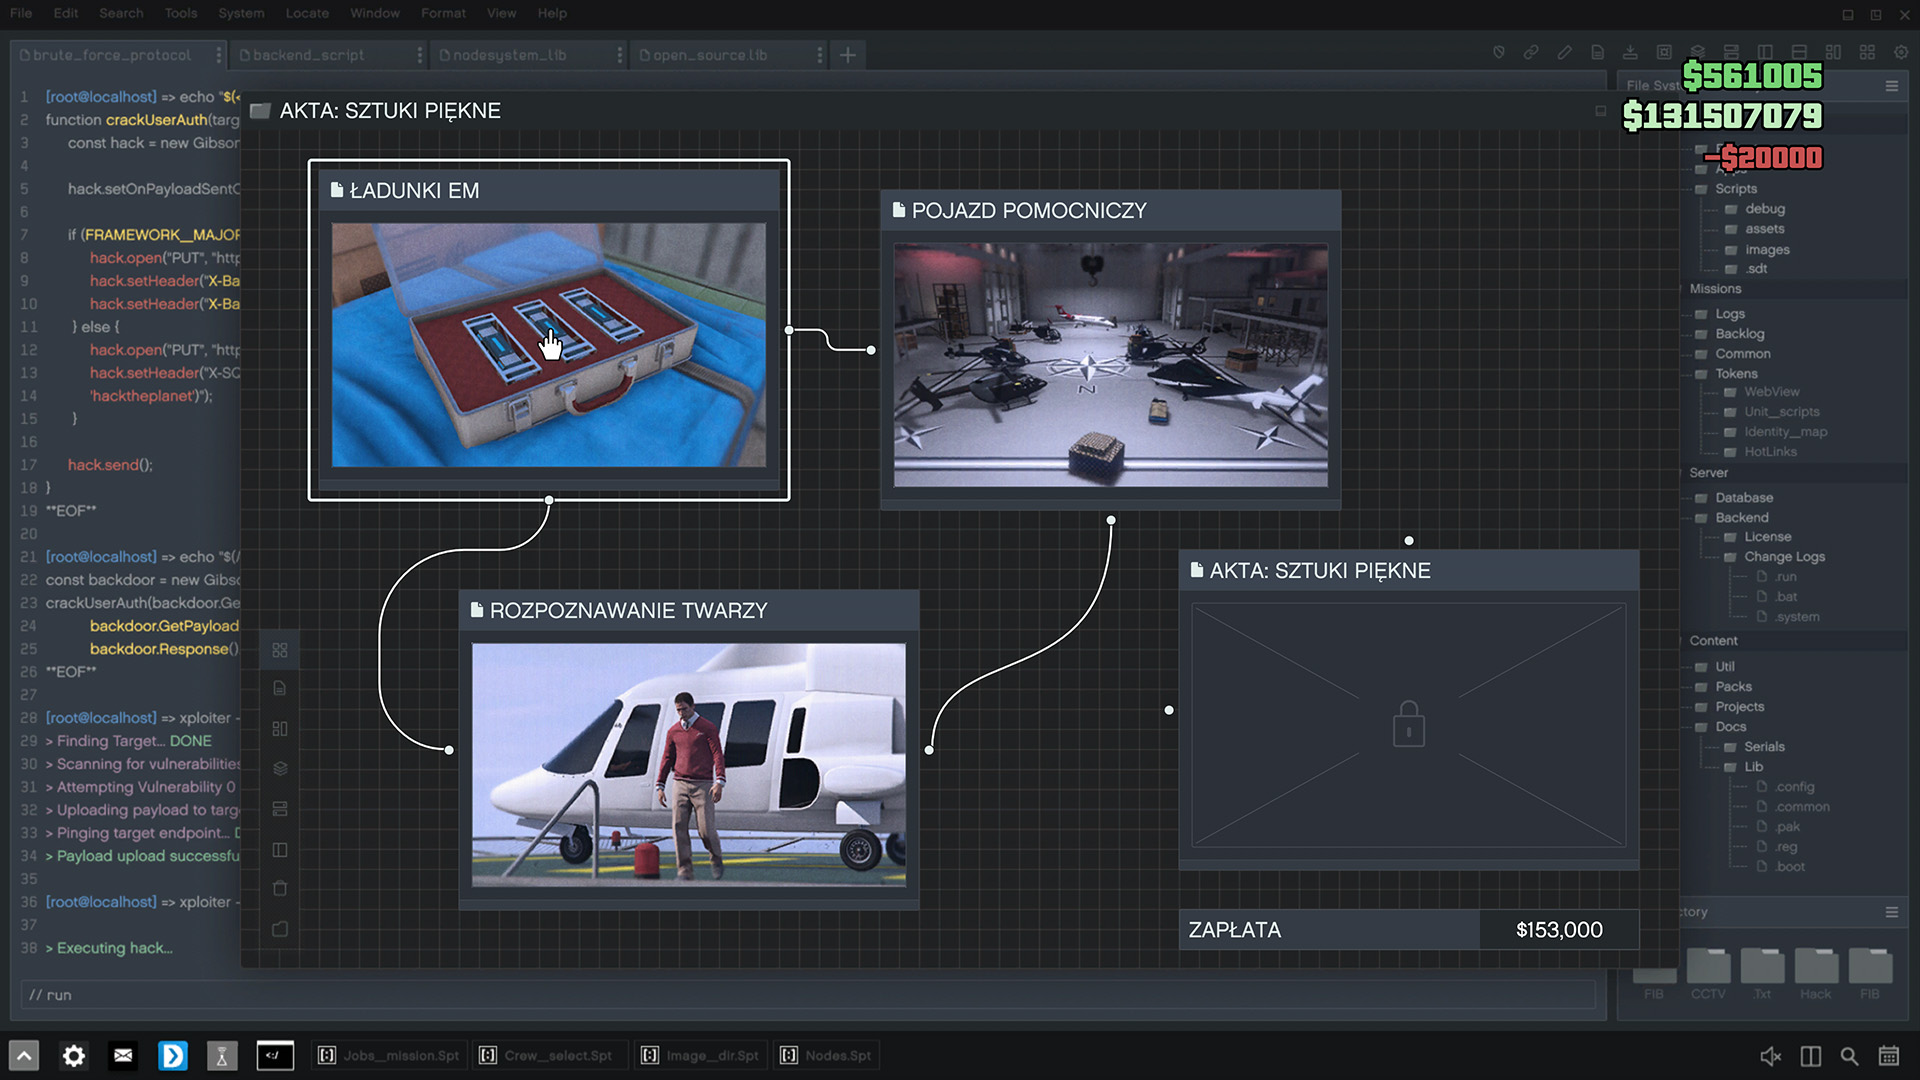Add a new tab with plus button
Image resolution: width=1920 pixels, height=1080 pixels.
[x=848, y=55]
